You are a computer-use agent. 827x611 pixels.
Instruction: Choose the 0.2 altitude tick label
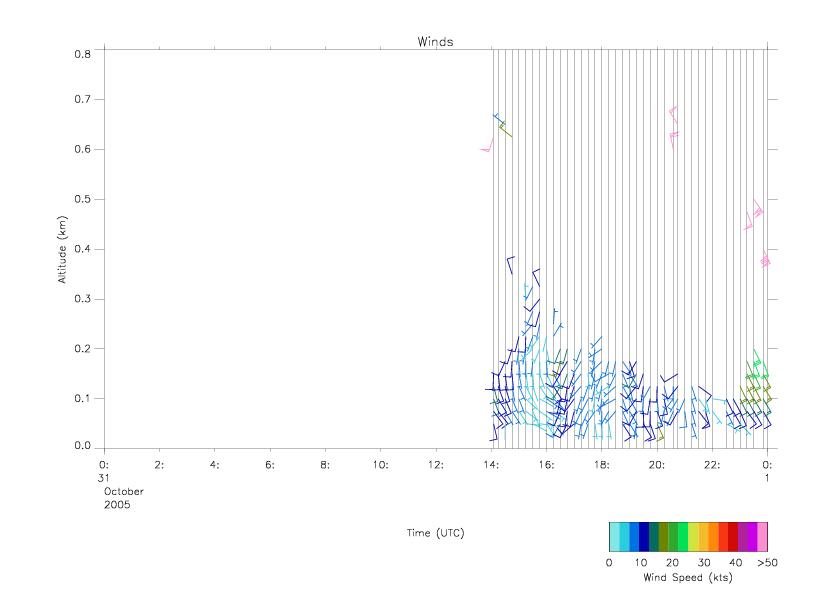point(82,348)
